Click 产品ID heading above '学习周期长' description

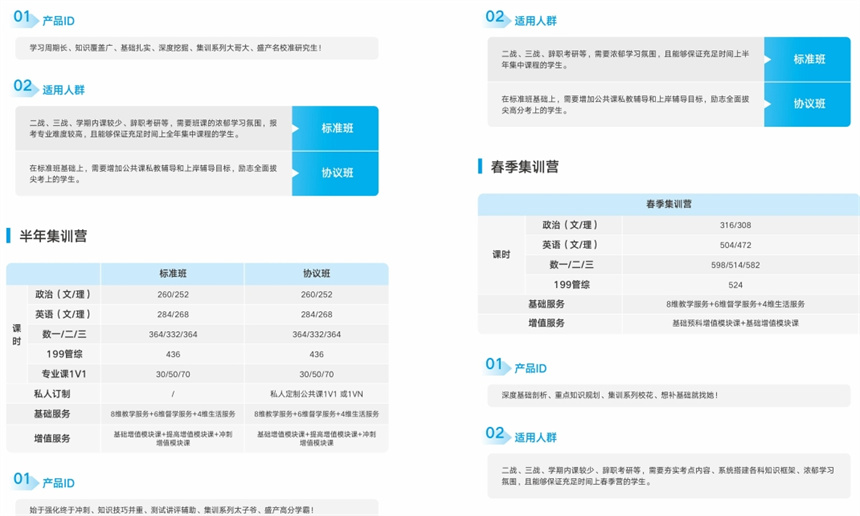[58, 21]
